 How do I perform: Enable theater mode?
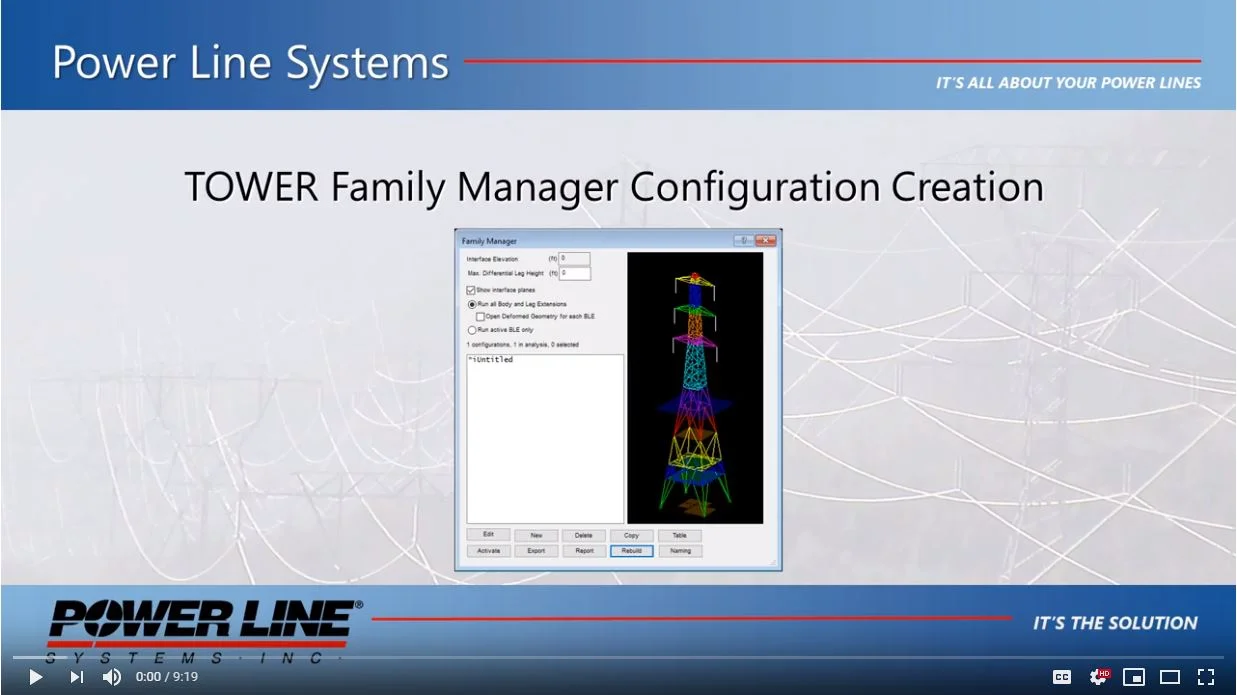pyautogui.click(x=1170, y=677)
